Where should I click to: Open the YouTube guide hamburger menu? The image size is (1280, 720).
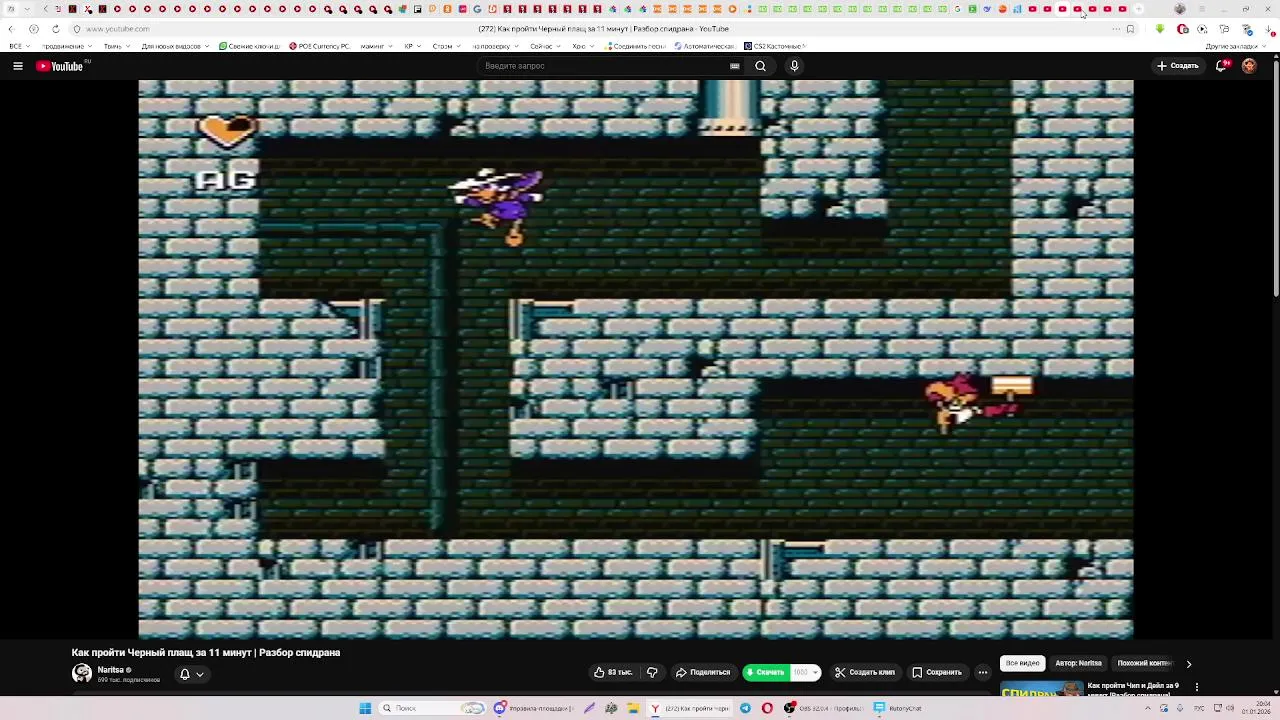pyautogui.click(x=18, y=66)
